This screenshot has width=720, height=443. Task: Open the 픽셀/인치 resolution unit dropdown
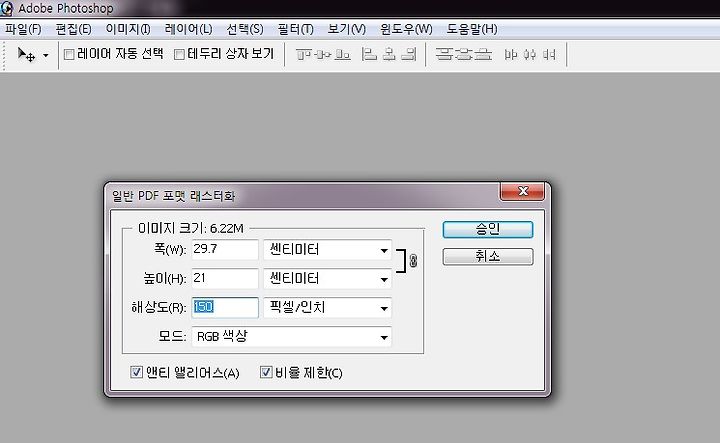(x=328, y=308)
